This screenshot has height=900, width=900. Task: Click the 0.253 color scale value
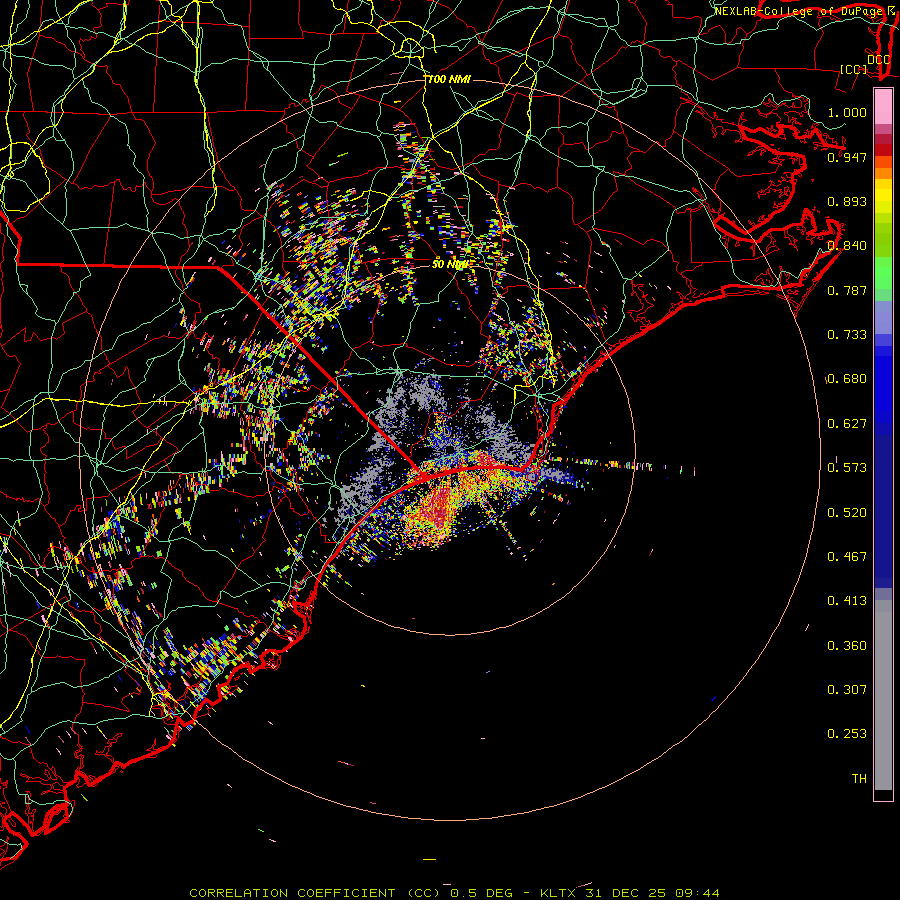[847, 734]
